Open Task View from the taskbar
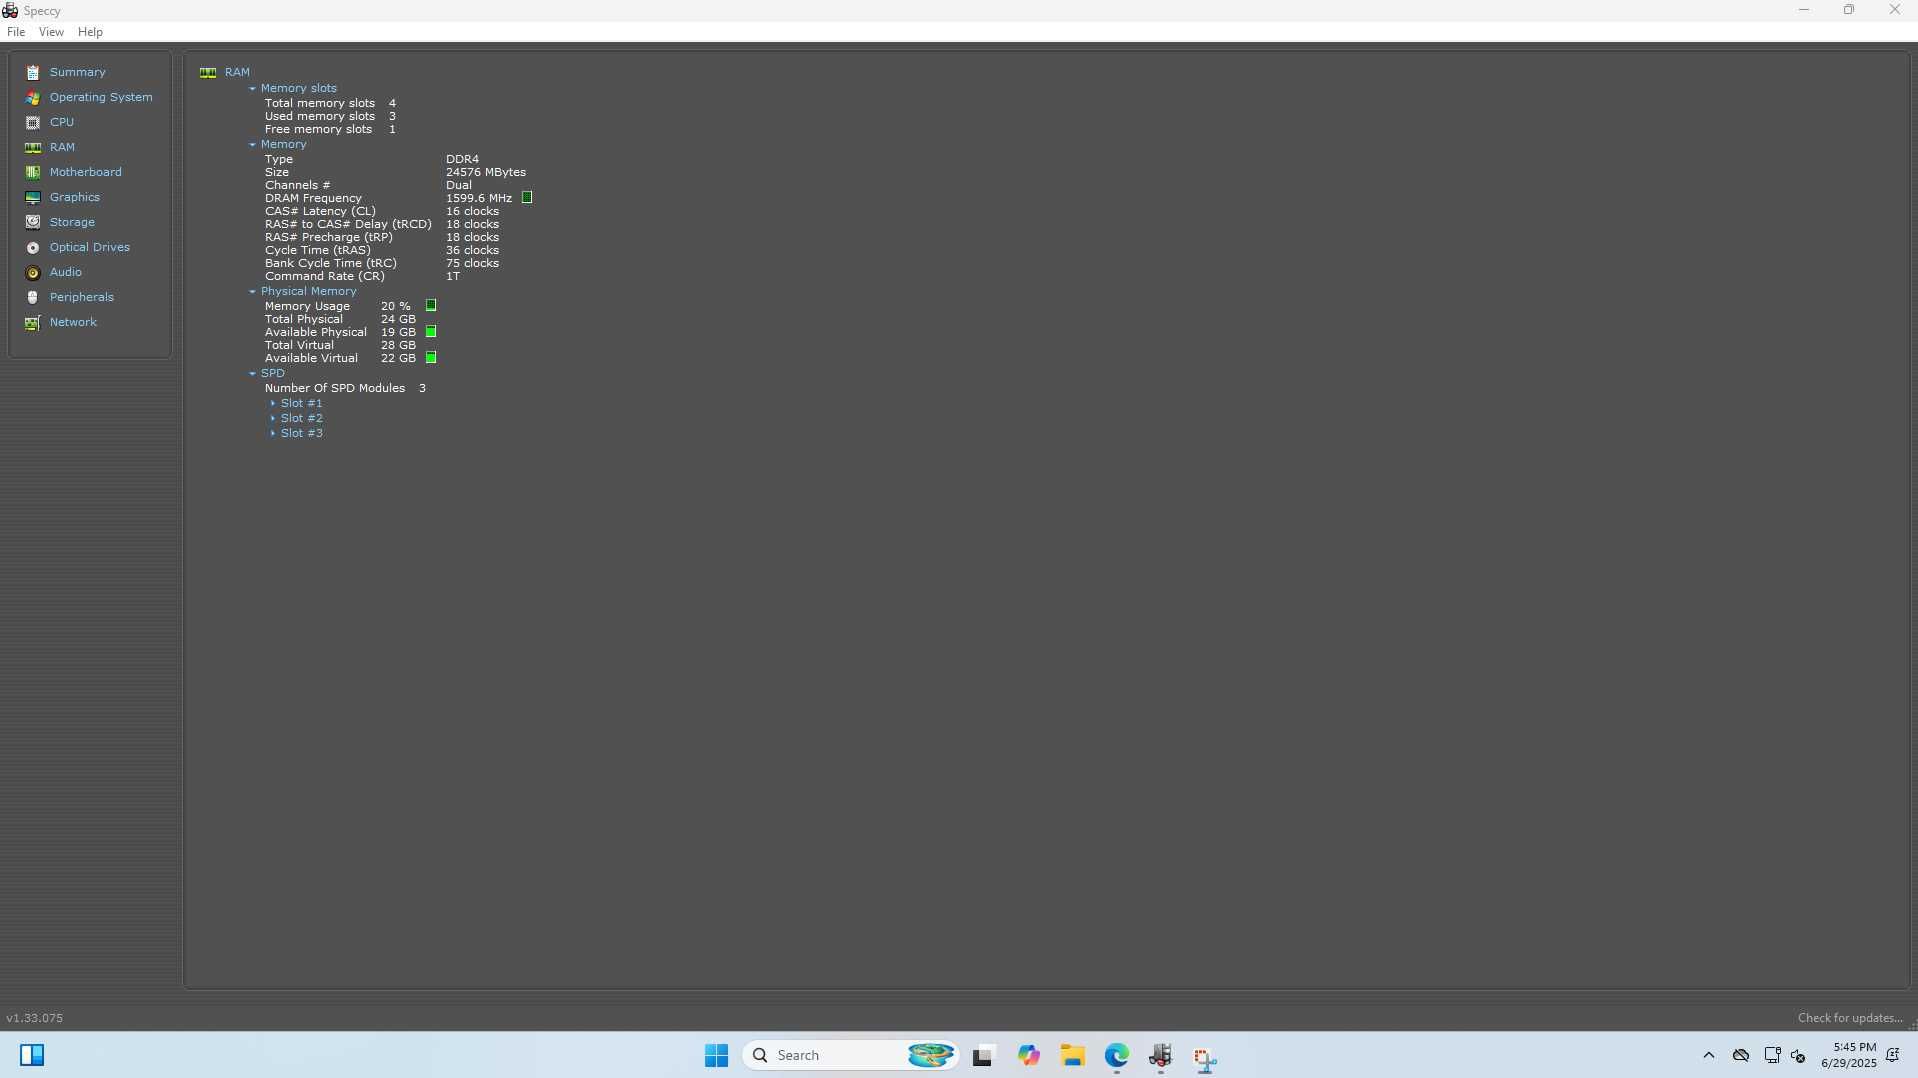The width and height of the screenshot is (1918, 1078). pyautogui.click(x=982, y=1056)
